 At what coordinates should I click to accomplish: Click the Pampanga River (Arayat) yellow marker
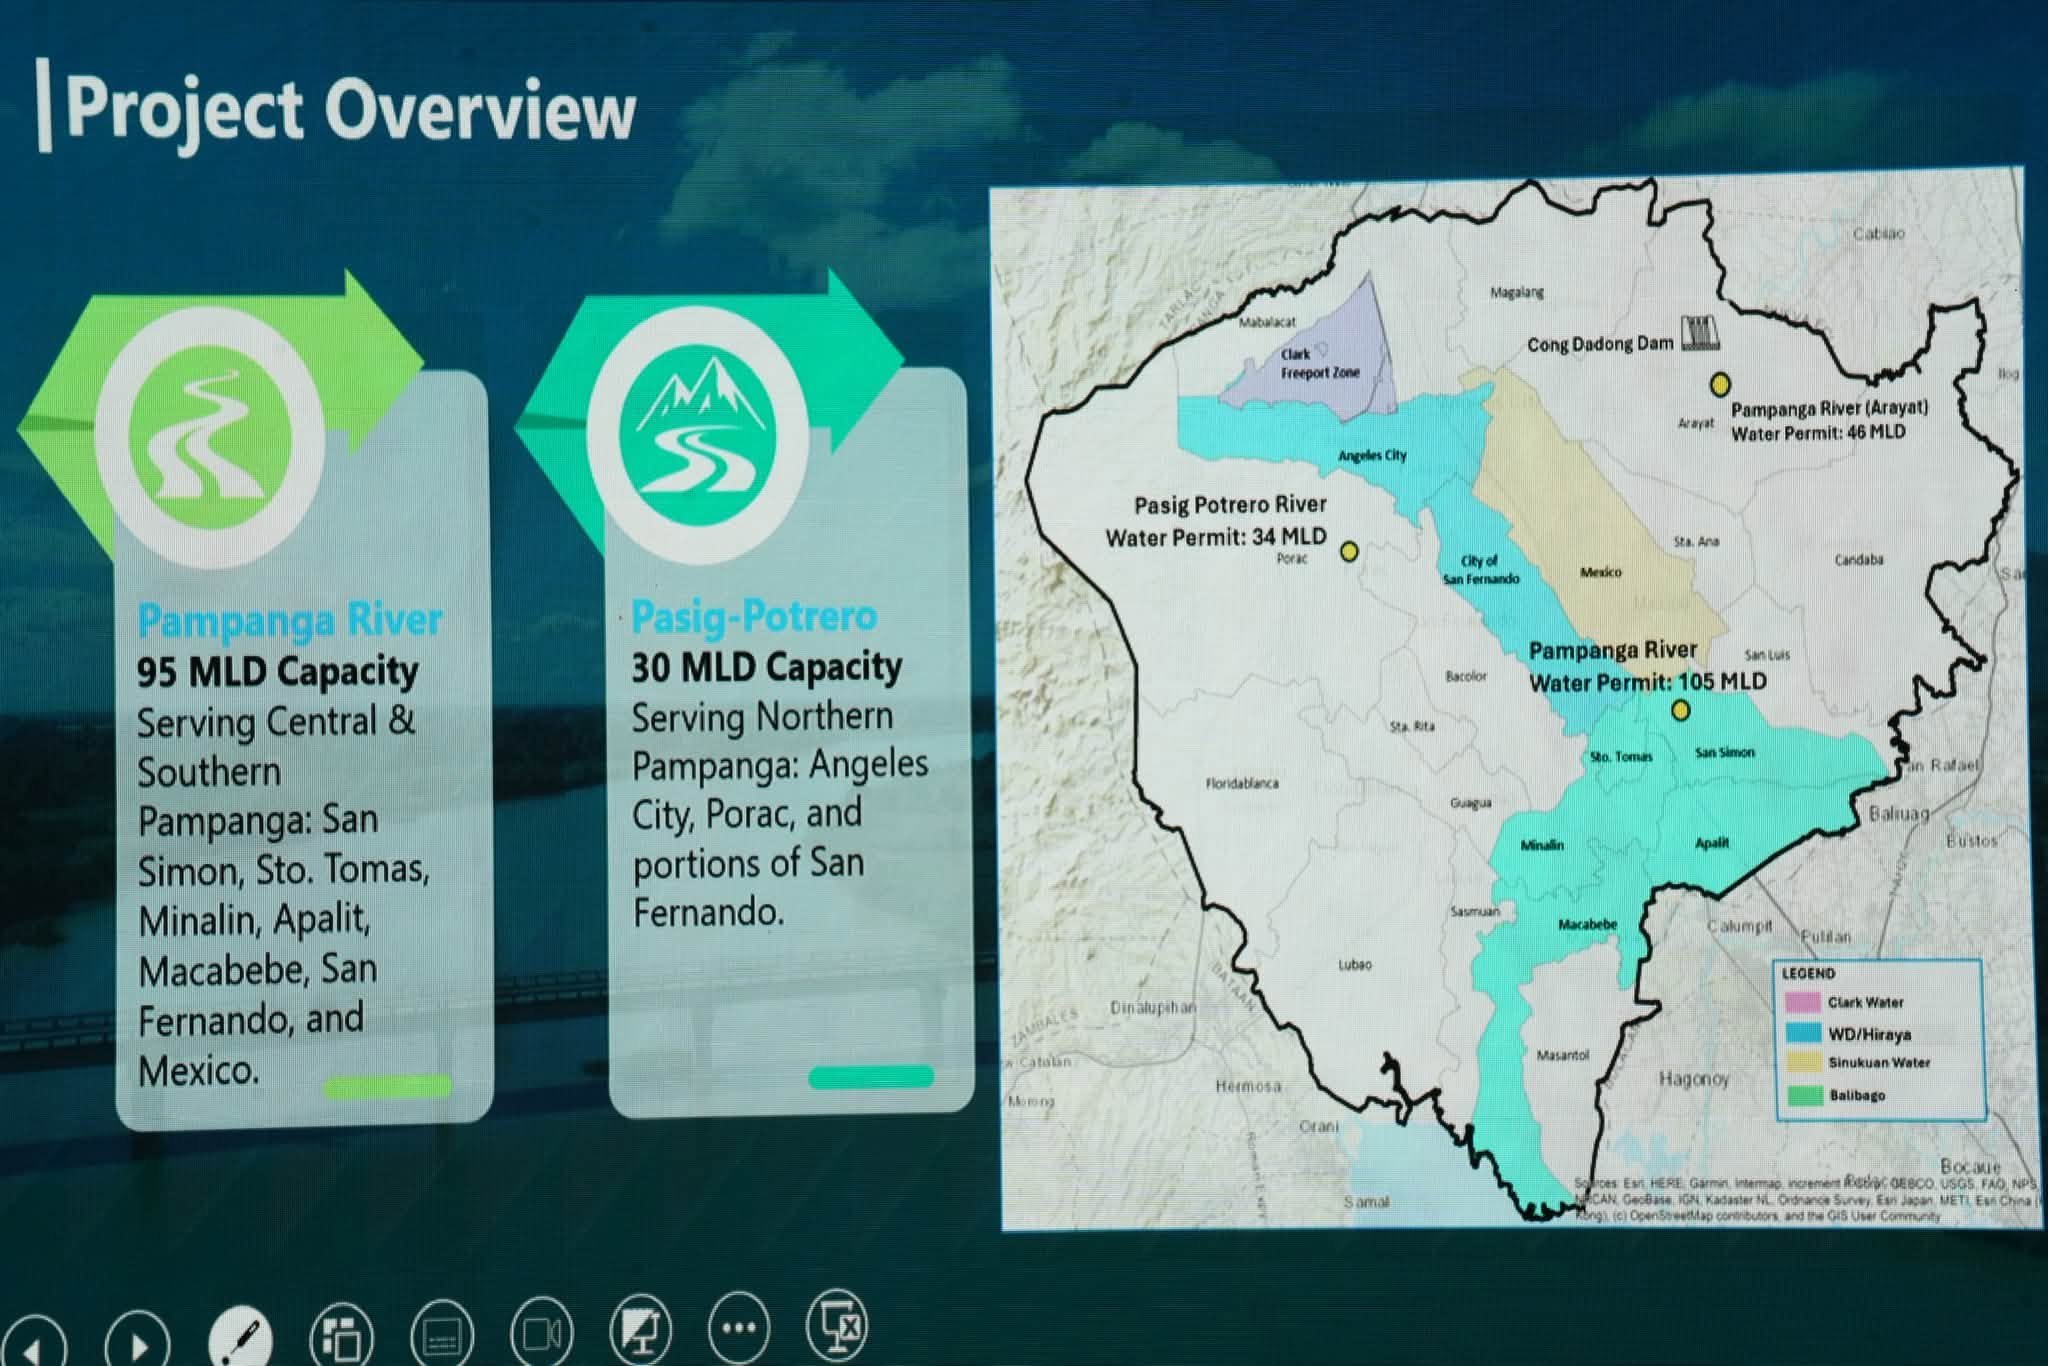[x=1720, y=384]
